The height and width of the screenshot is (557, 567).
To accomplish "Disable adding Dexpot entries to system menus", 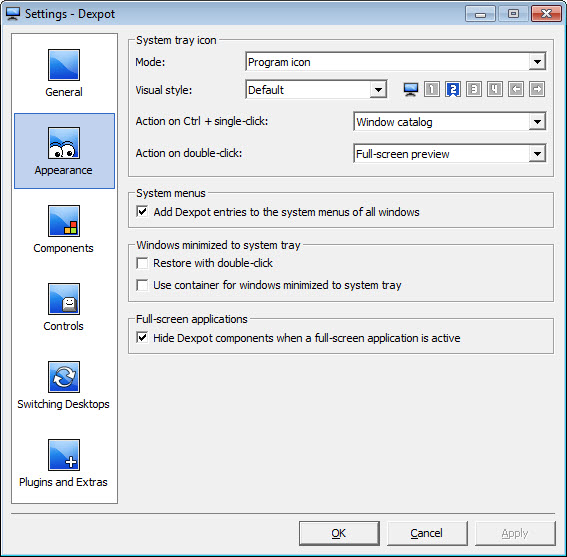I will tap(142, 212).
